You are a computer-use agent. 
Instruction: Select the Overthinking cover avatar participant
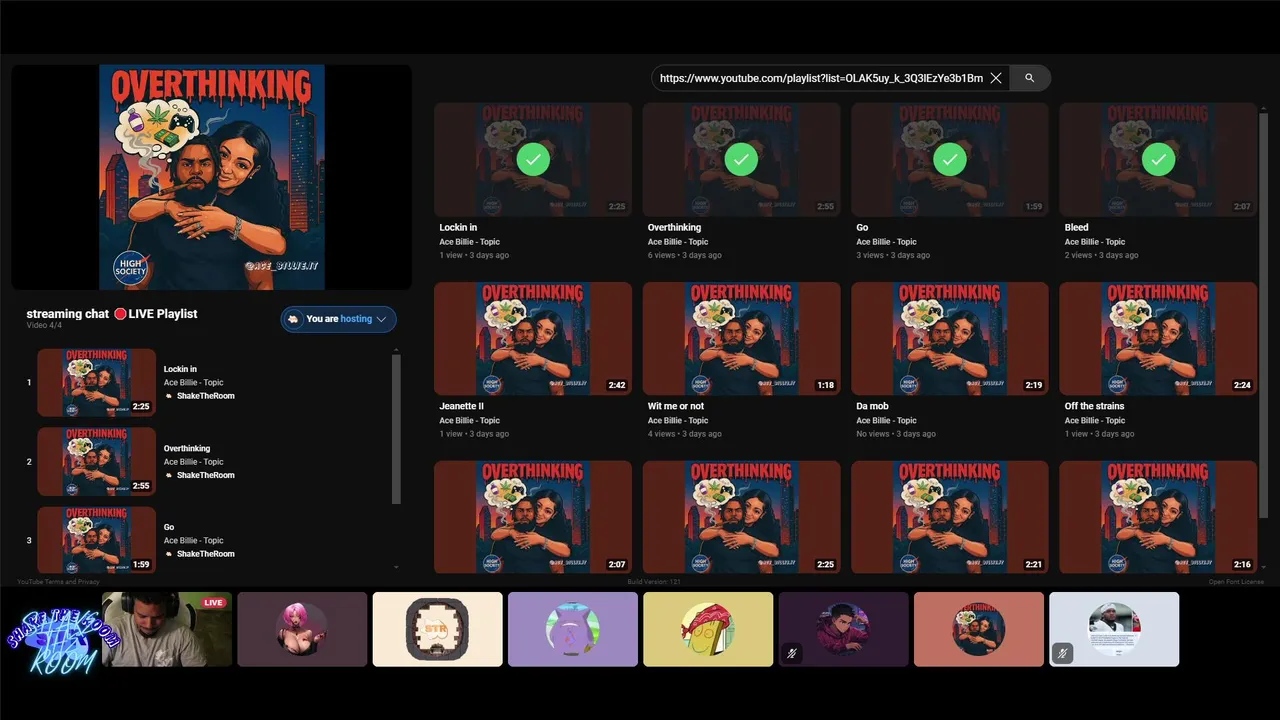[979, 629]
